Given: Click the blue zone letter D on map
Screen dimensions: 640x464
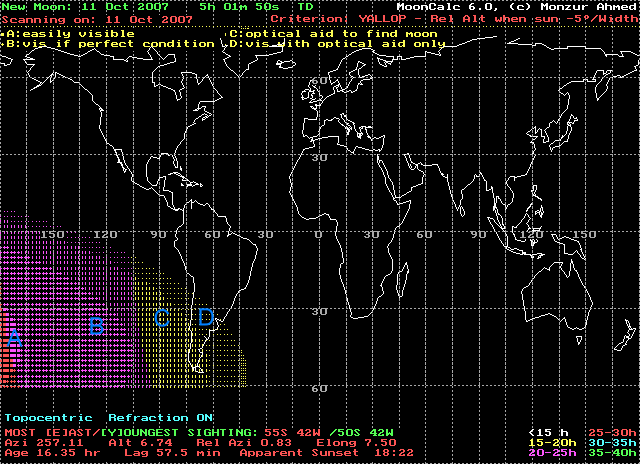Looking at the screenshot, I should [205, 317].
